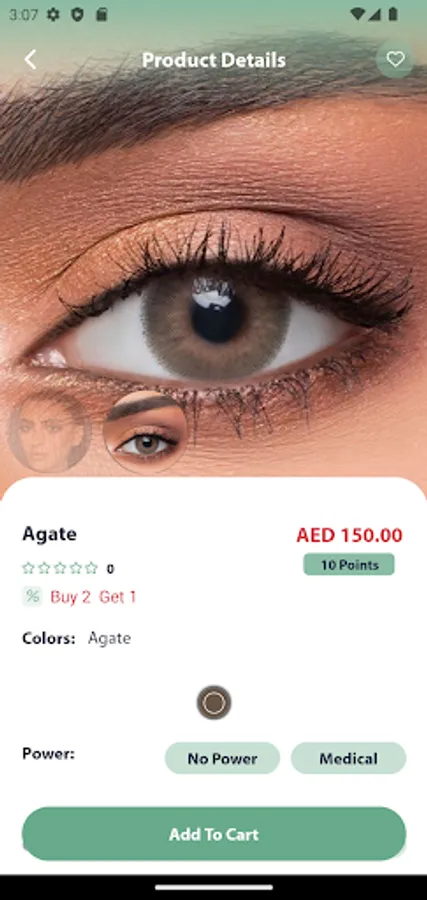Viewport: 427px width, 900px height.
Task: Choose the Agate color swatch
Action: point(214,703)
